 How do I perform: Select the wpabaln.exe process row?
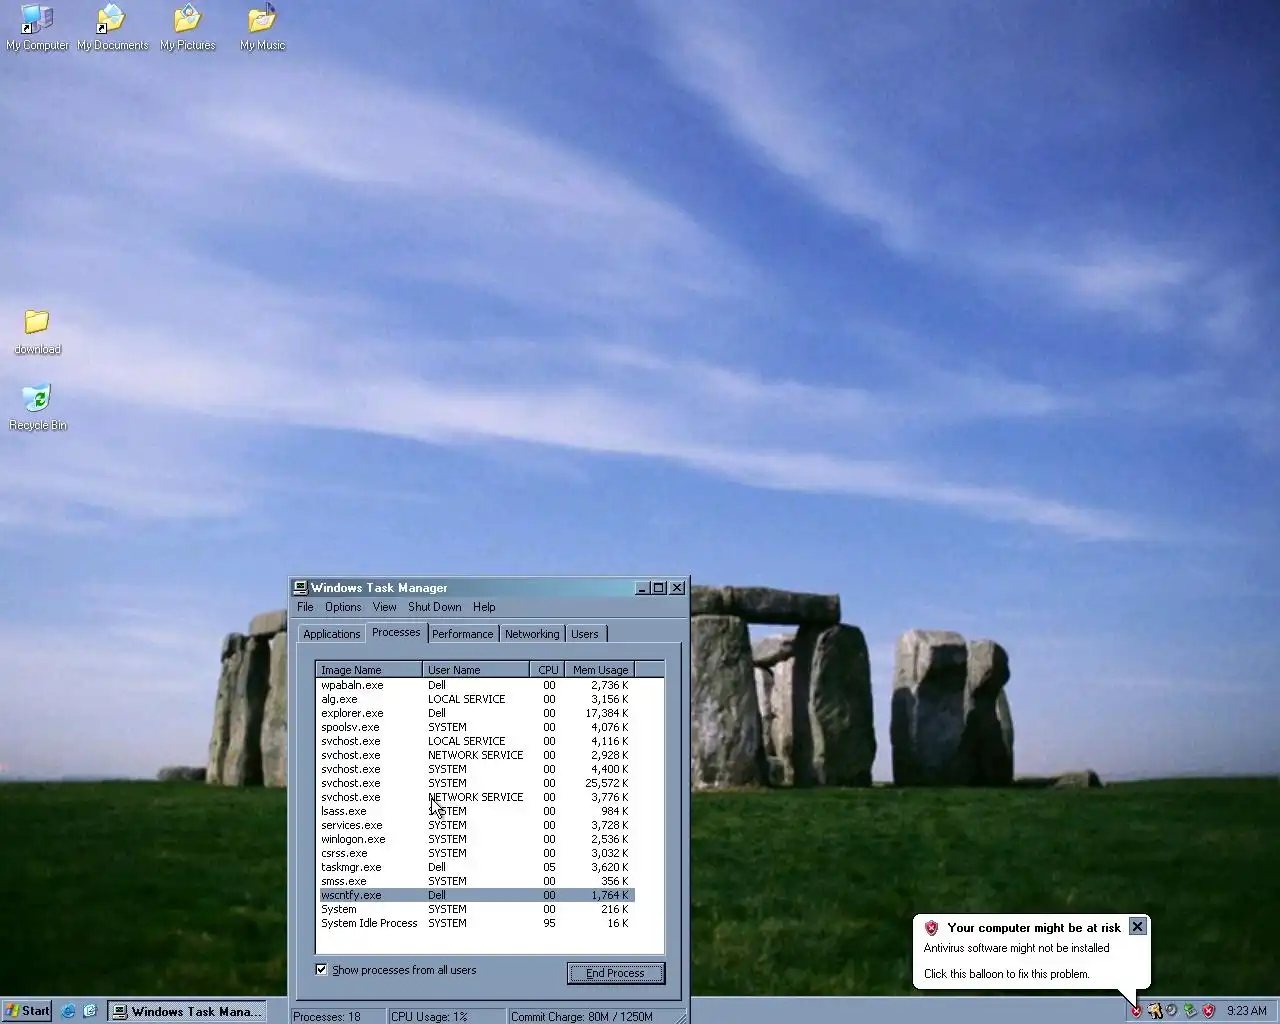click(477, 685)
